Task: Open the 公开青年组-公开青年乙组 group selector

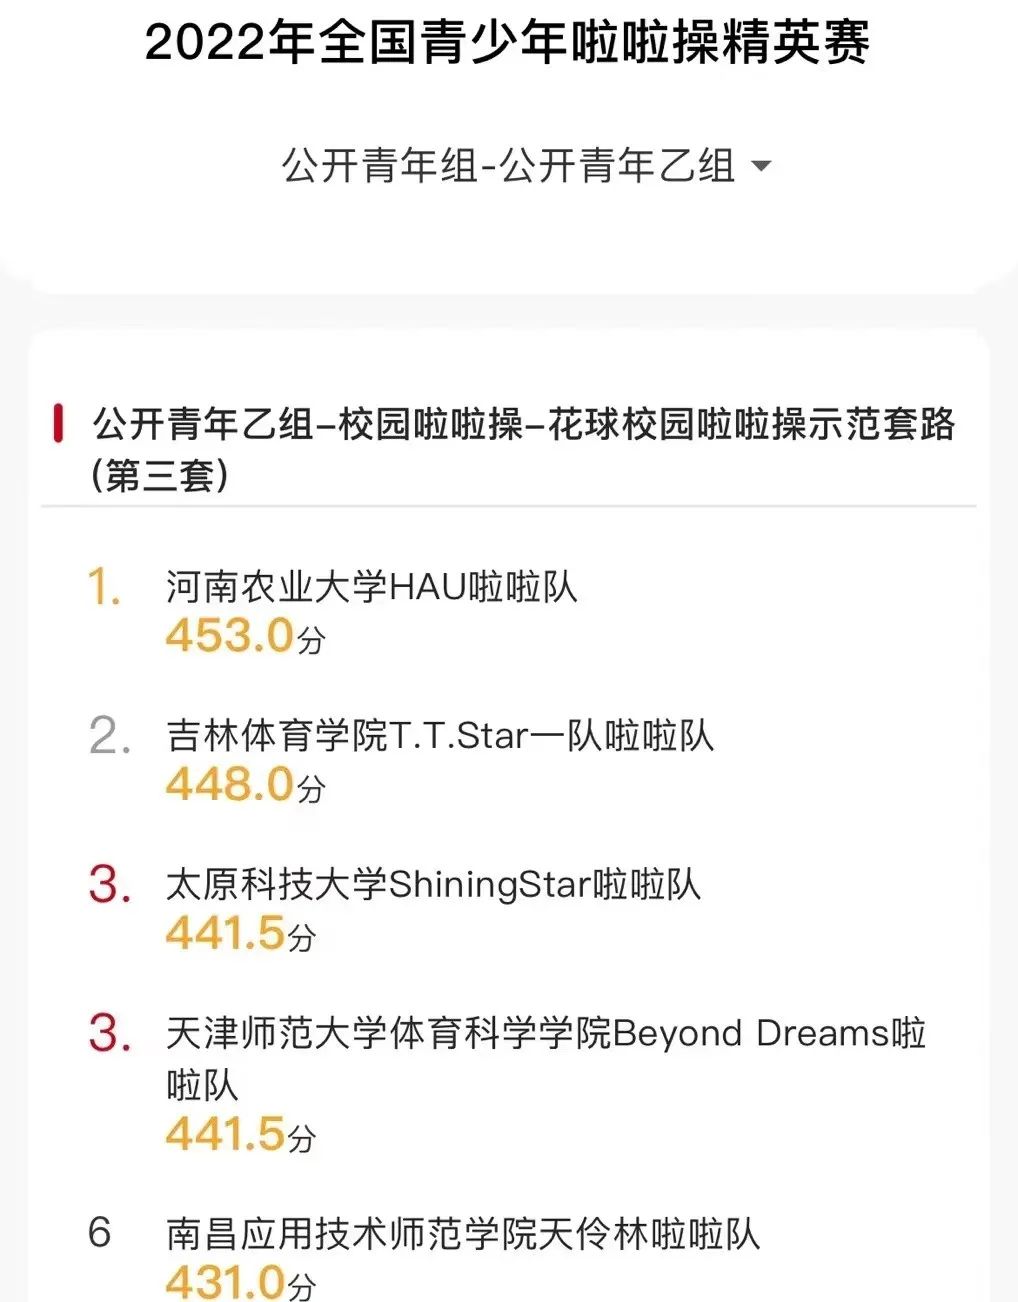Action: click(508, 166)
